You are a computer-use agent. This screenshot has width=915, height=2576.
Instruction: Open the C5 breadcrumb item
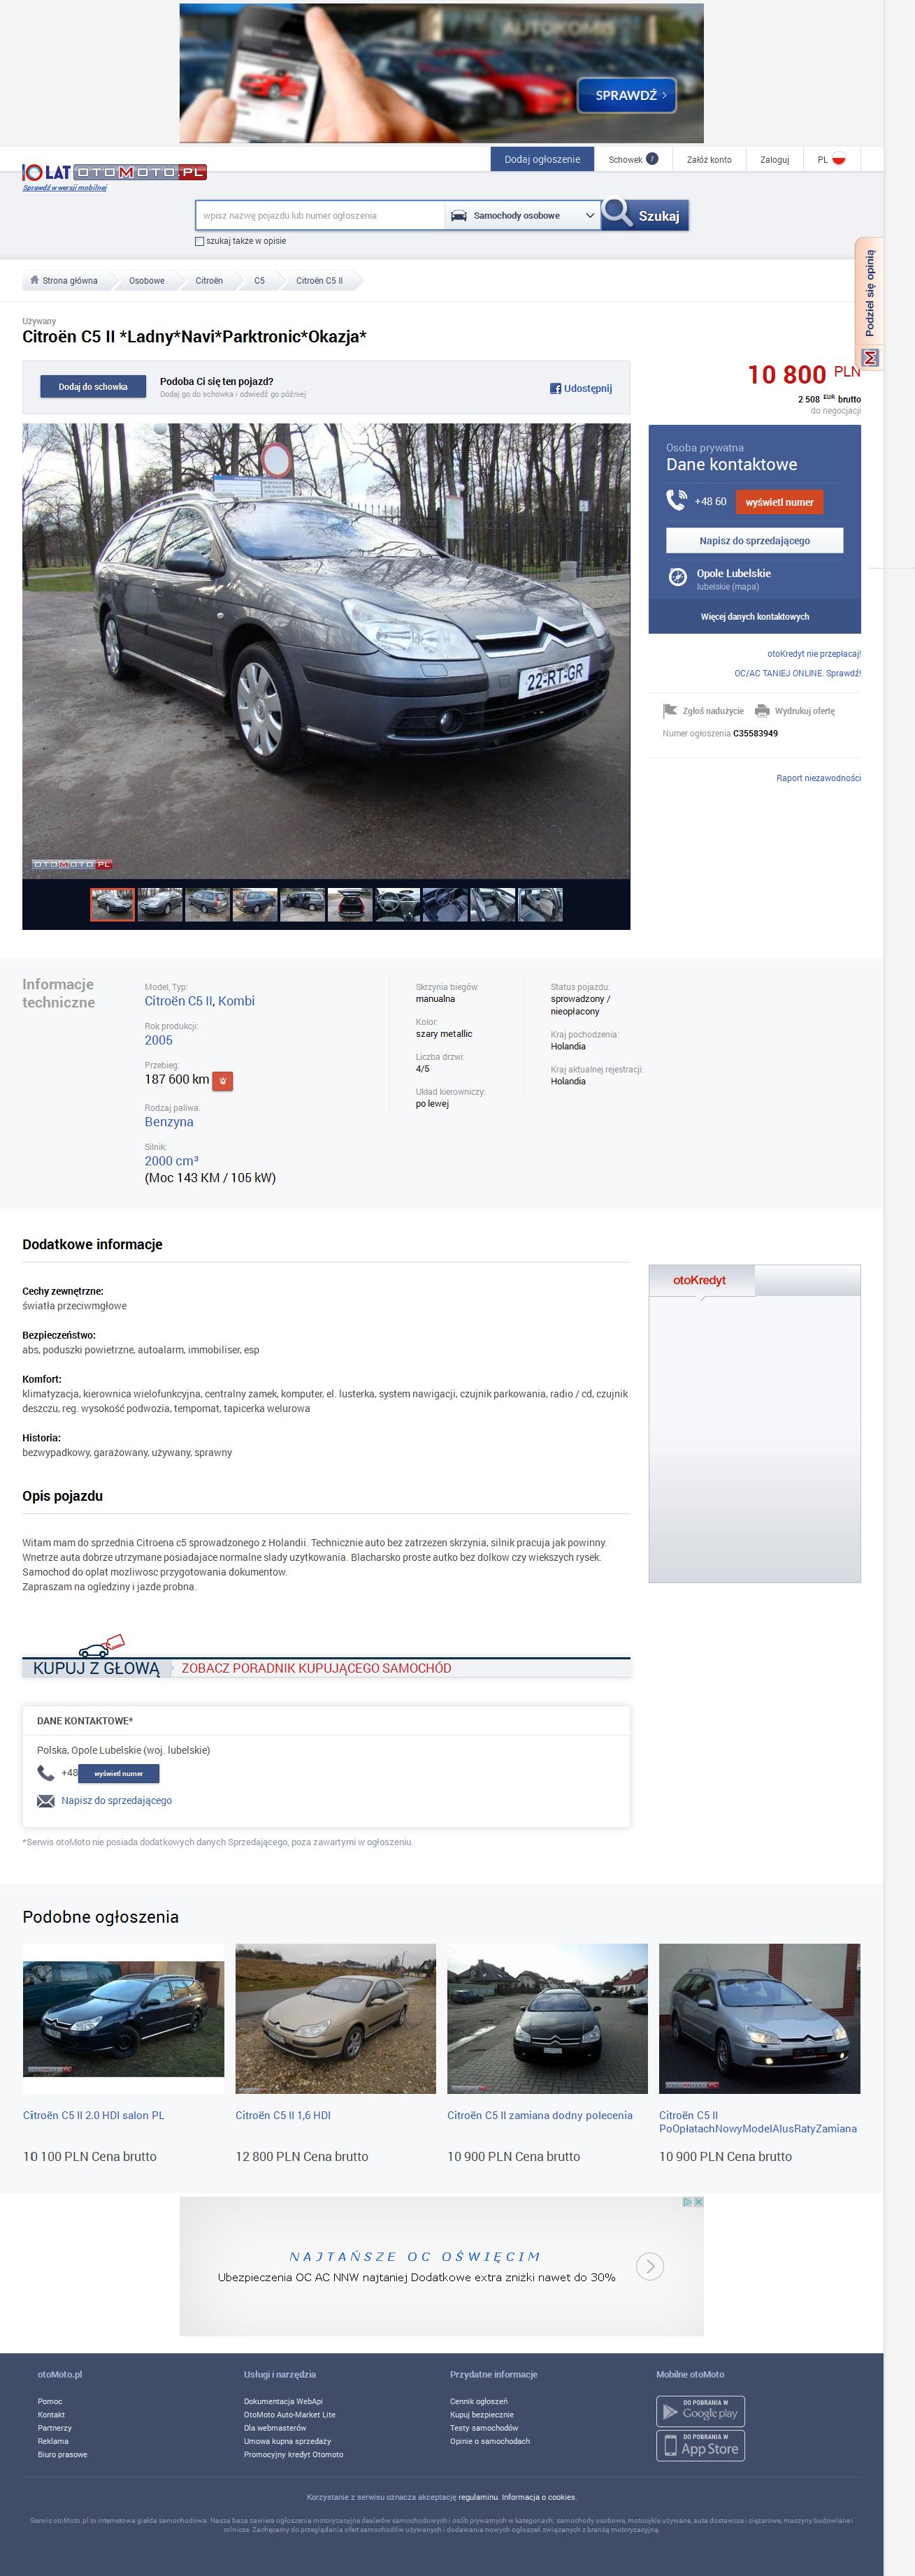click(x=259, y=281)
